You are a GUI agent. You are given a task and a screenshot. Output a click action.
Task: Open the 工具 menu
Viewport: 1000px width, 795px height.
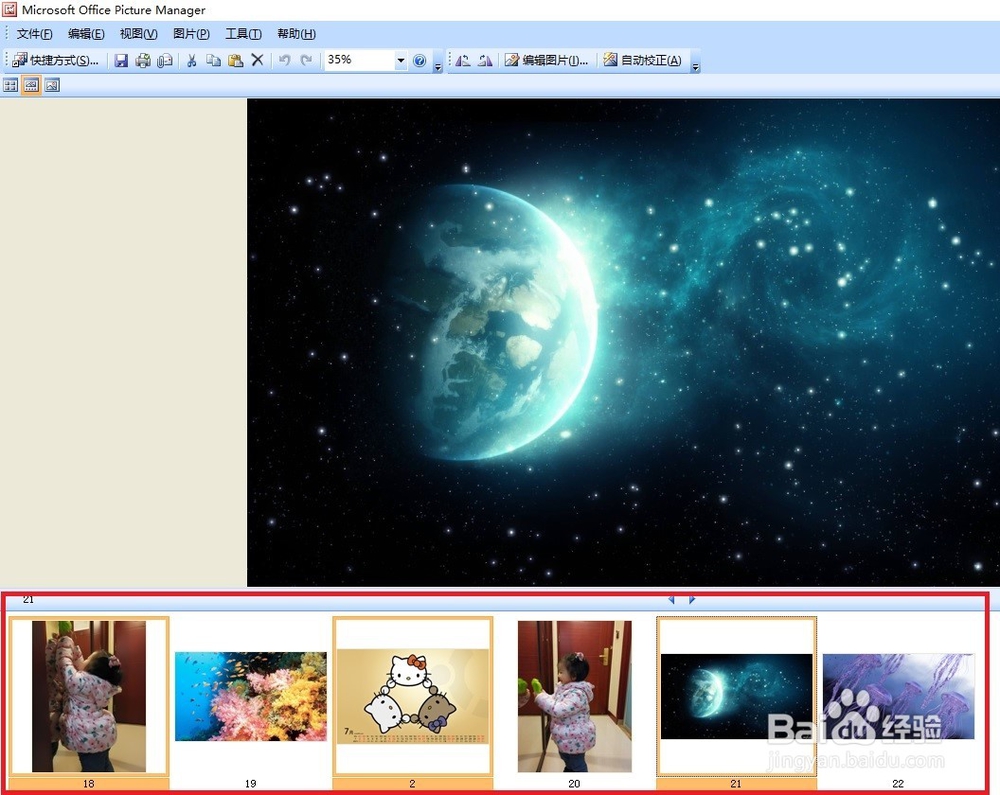tap(243, 33)
